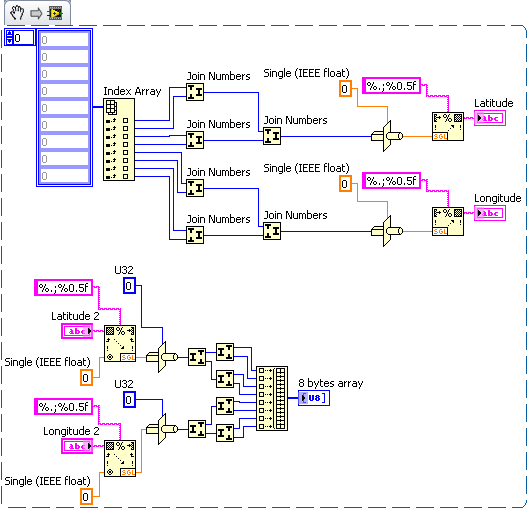The width and height of the screenshot is (528, 509).
Task: Select the Split Number node right of the Latitude 2 type cast
Action: (x=197, y=357)
